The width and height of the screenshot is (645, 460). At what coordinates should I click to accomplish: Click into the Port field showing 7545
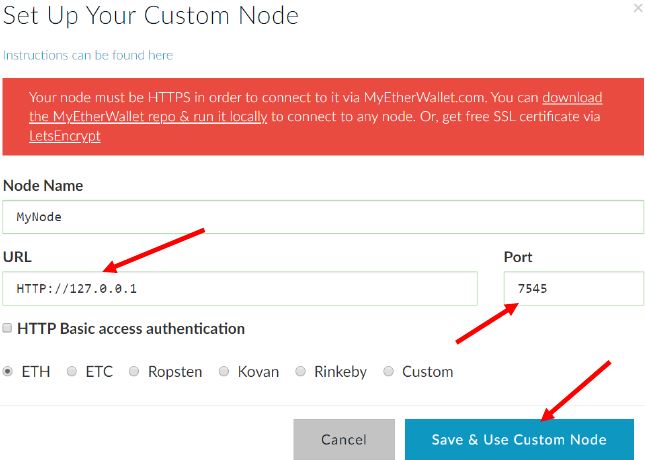pyautogui.click(x=573, y=288)
